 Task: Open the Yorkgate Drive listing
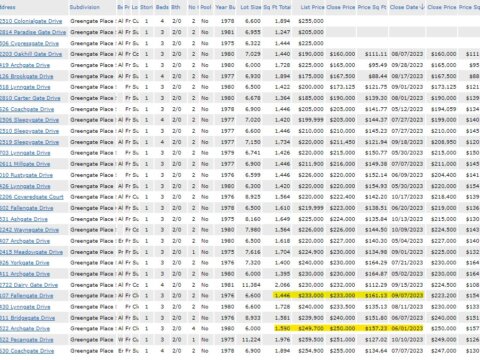click(x=25, y=263)
